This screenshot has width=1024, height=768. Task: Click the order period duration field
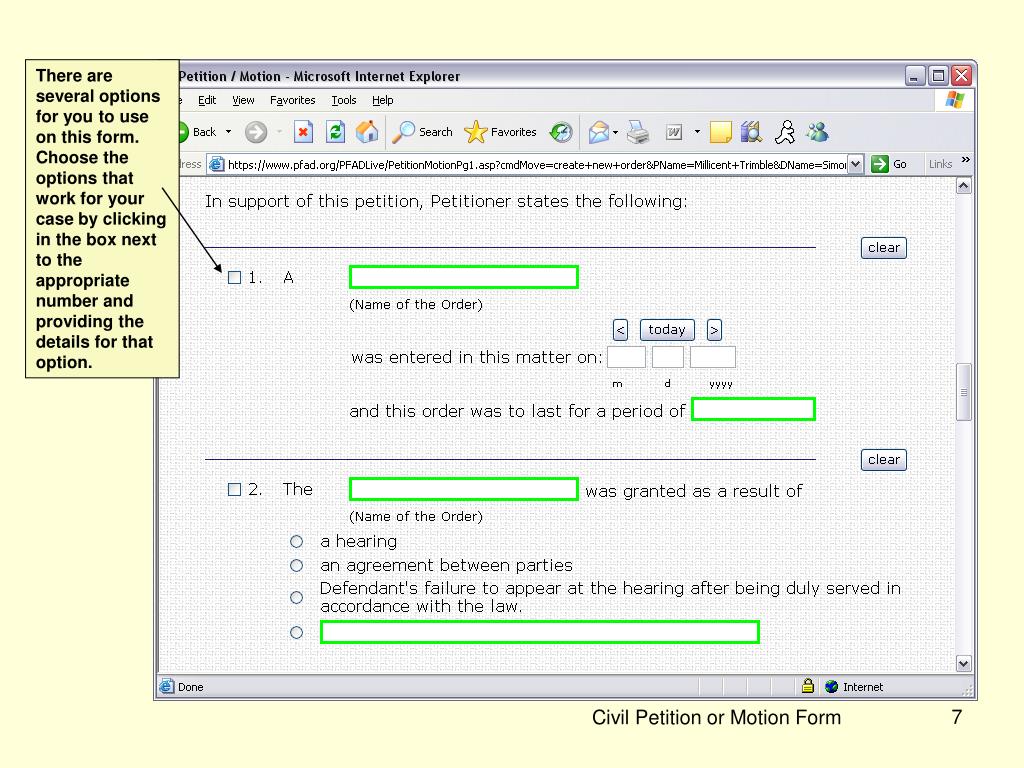tap(753, 409)
